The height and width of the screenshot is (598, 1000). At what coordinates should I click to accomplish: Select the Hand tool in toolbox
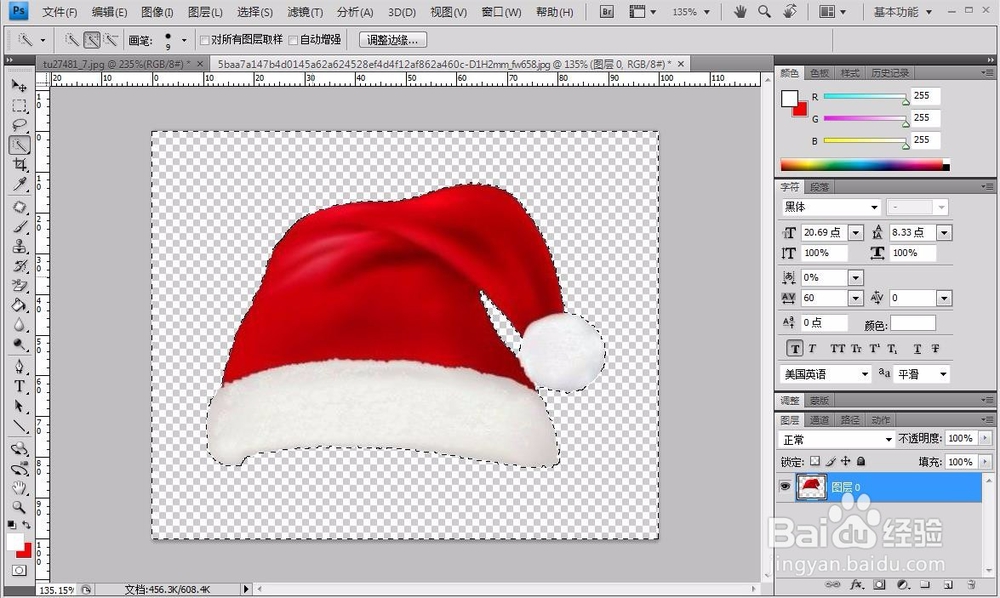pyautogui.click(x=19, y=488)
